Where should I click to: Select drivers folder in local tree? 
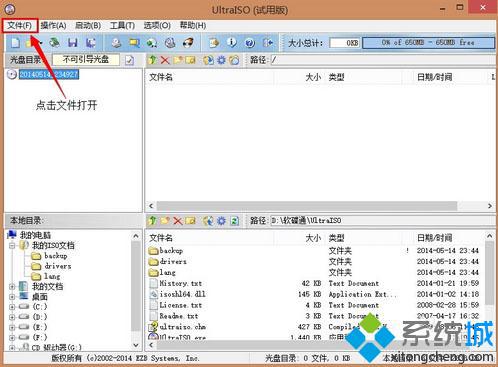point(58,266)
